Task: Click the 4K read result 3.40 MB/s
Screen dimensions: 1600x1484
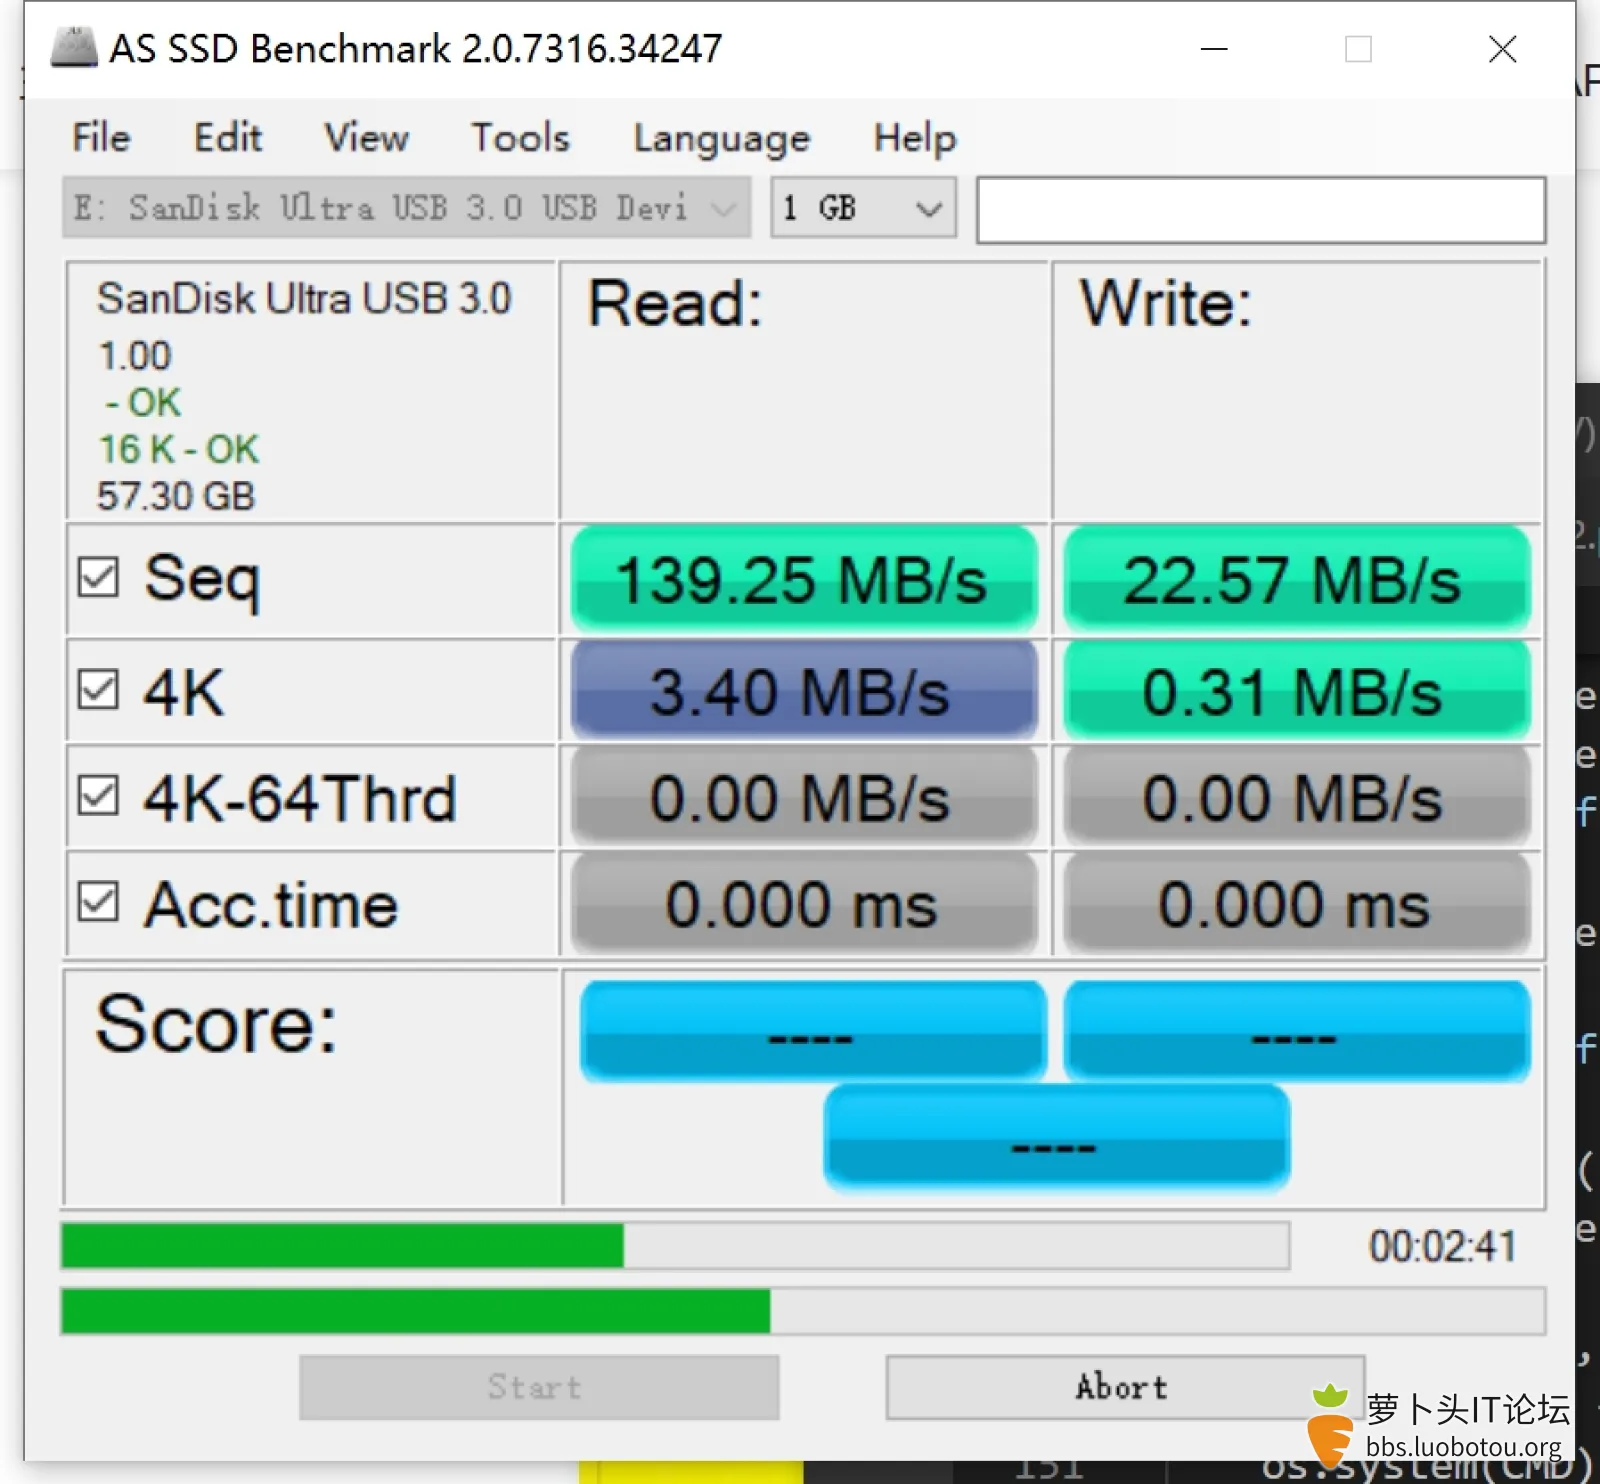Action: [803, 691]
